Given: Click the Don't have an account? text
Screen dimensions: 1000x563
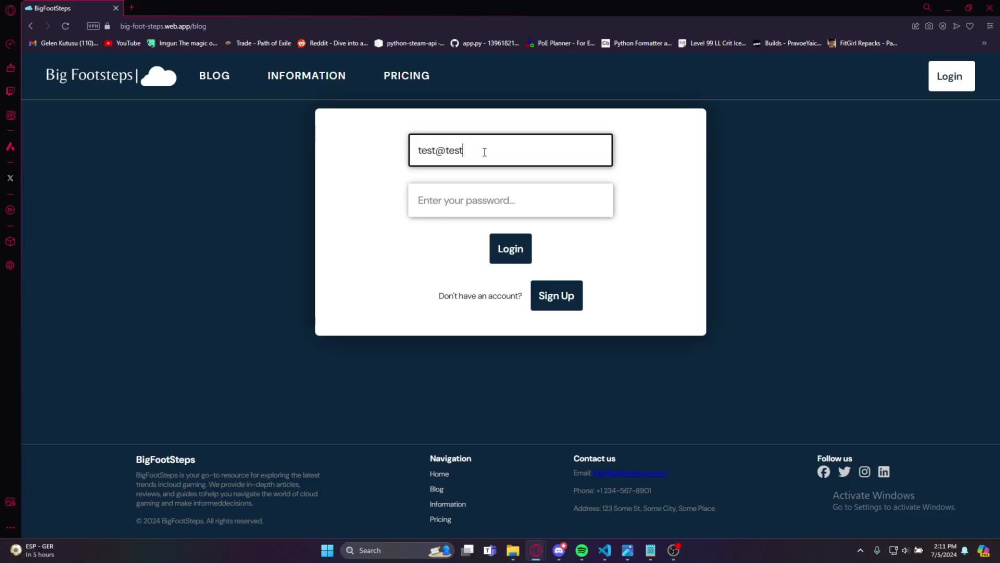Looking at the screenshot, I should [480, 296].
